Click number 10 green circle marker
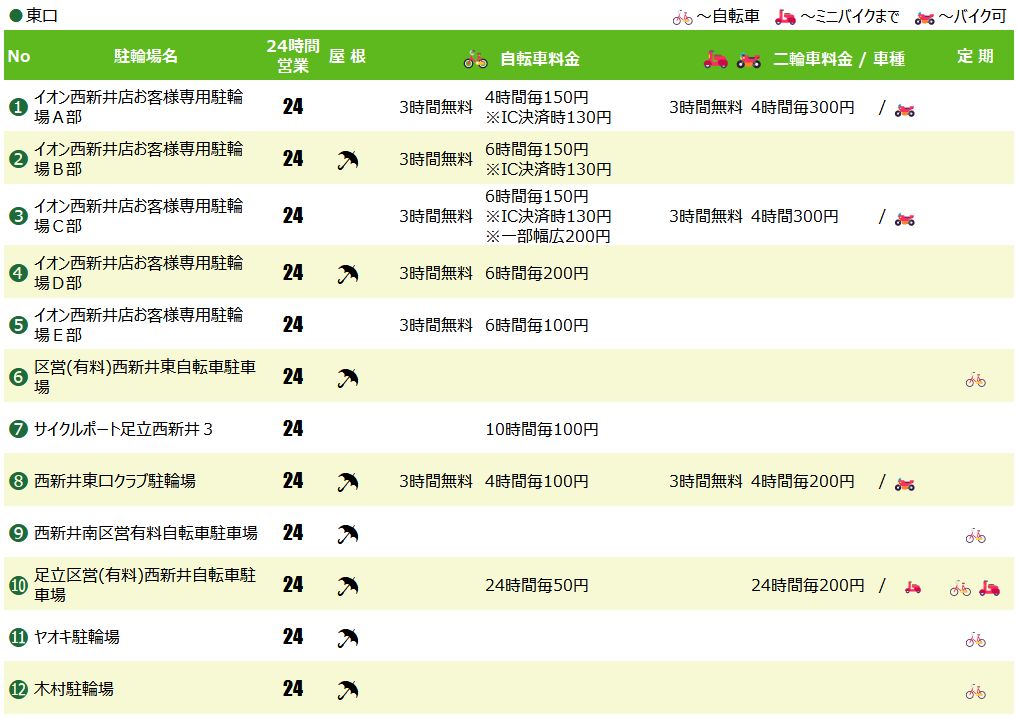 click(x=18, y=585)
